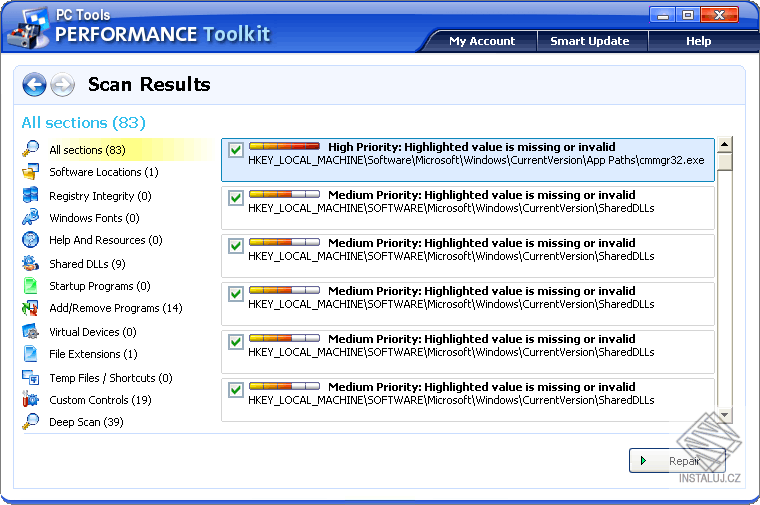This screenshot has width=760, height=505.
Task: Click the File Extensions icon
Action: point(30,354)
